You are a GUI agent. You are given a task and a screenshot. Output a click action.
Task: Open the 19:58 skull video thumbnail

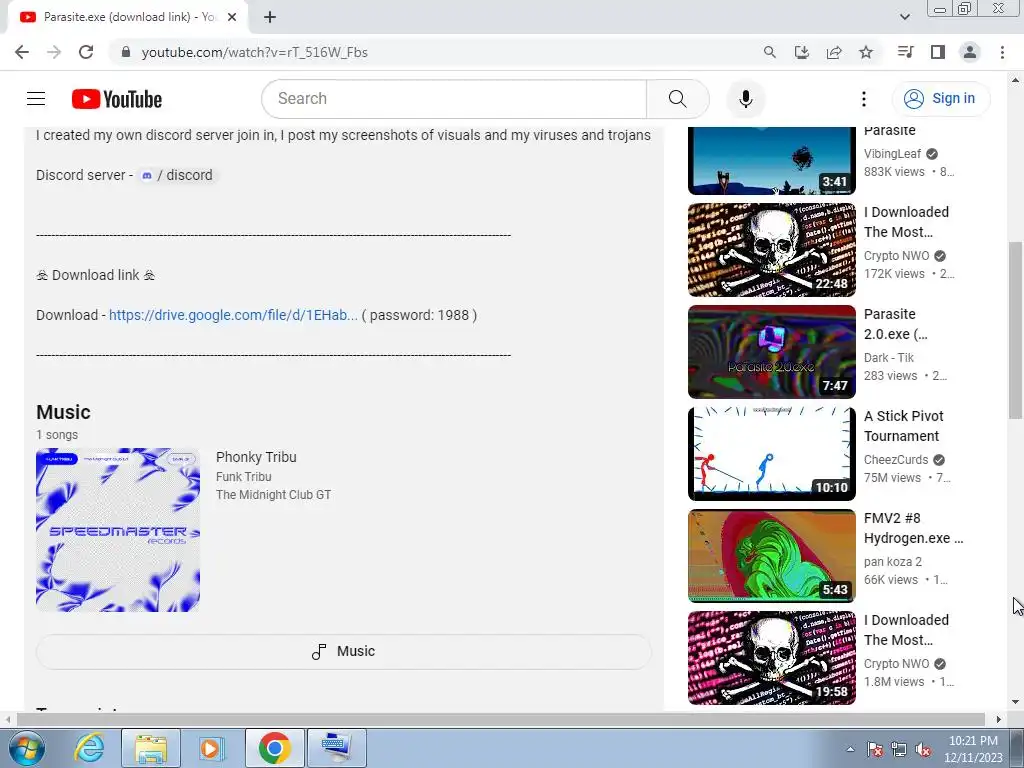coord(772,658)
